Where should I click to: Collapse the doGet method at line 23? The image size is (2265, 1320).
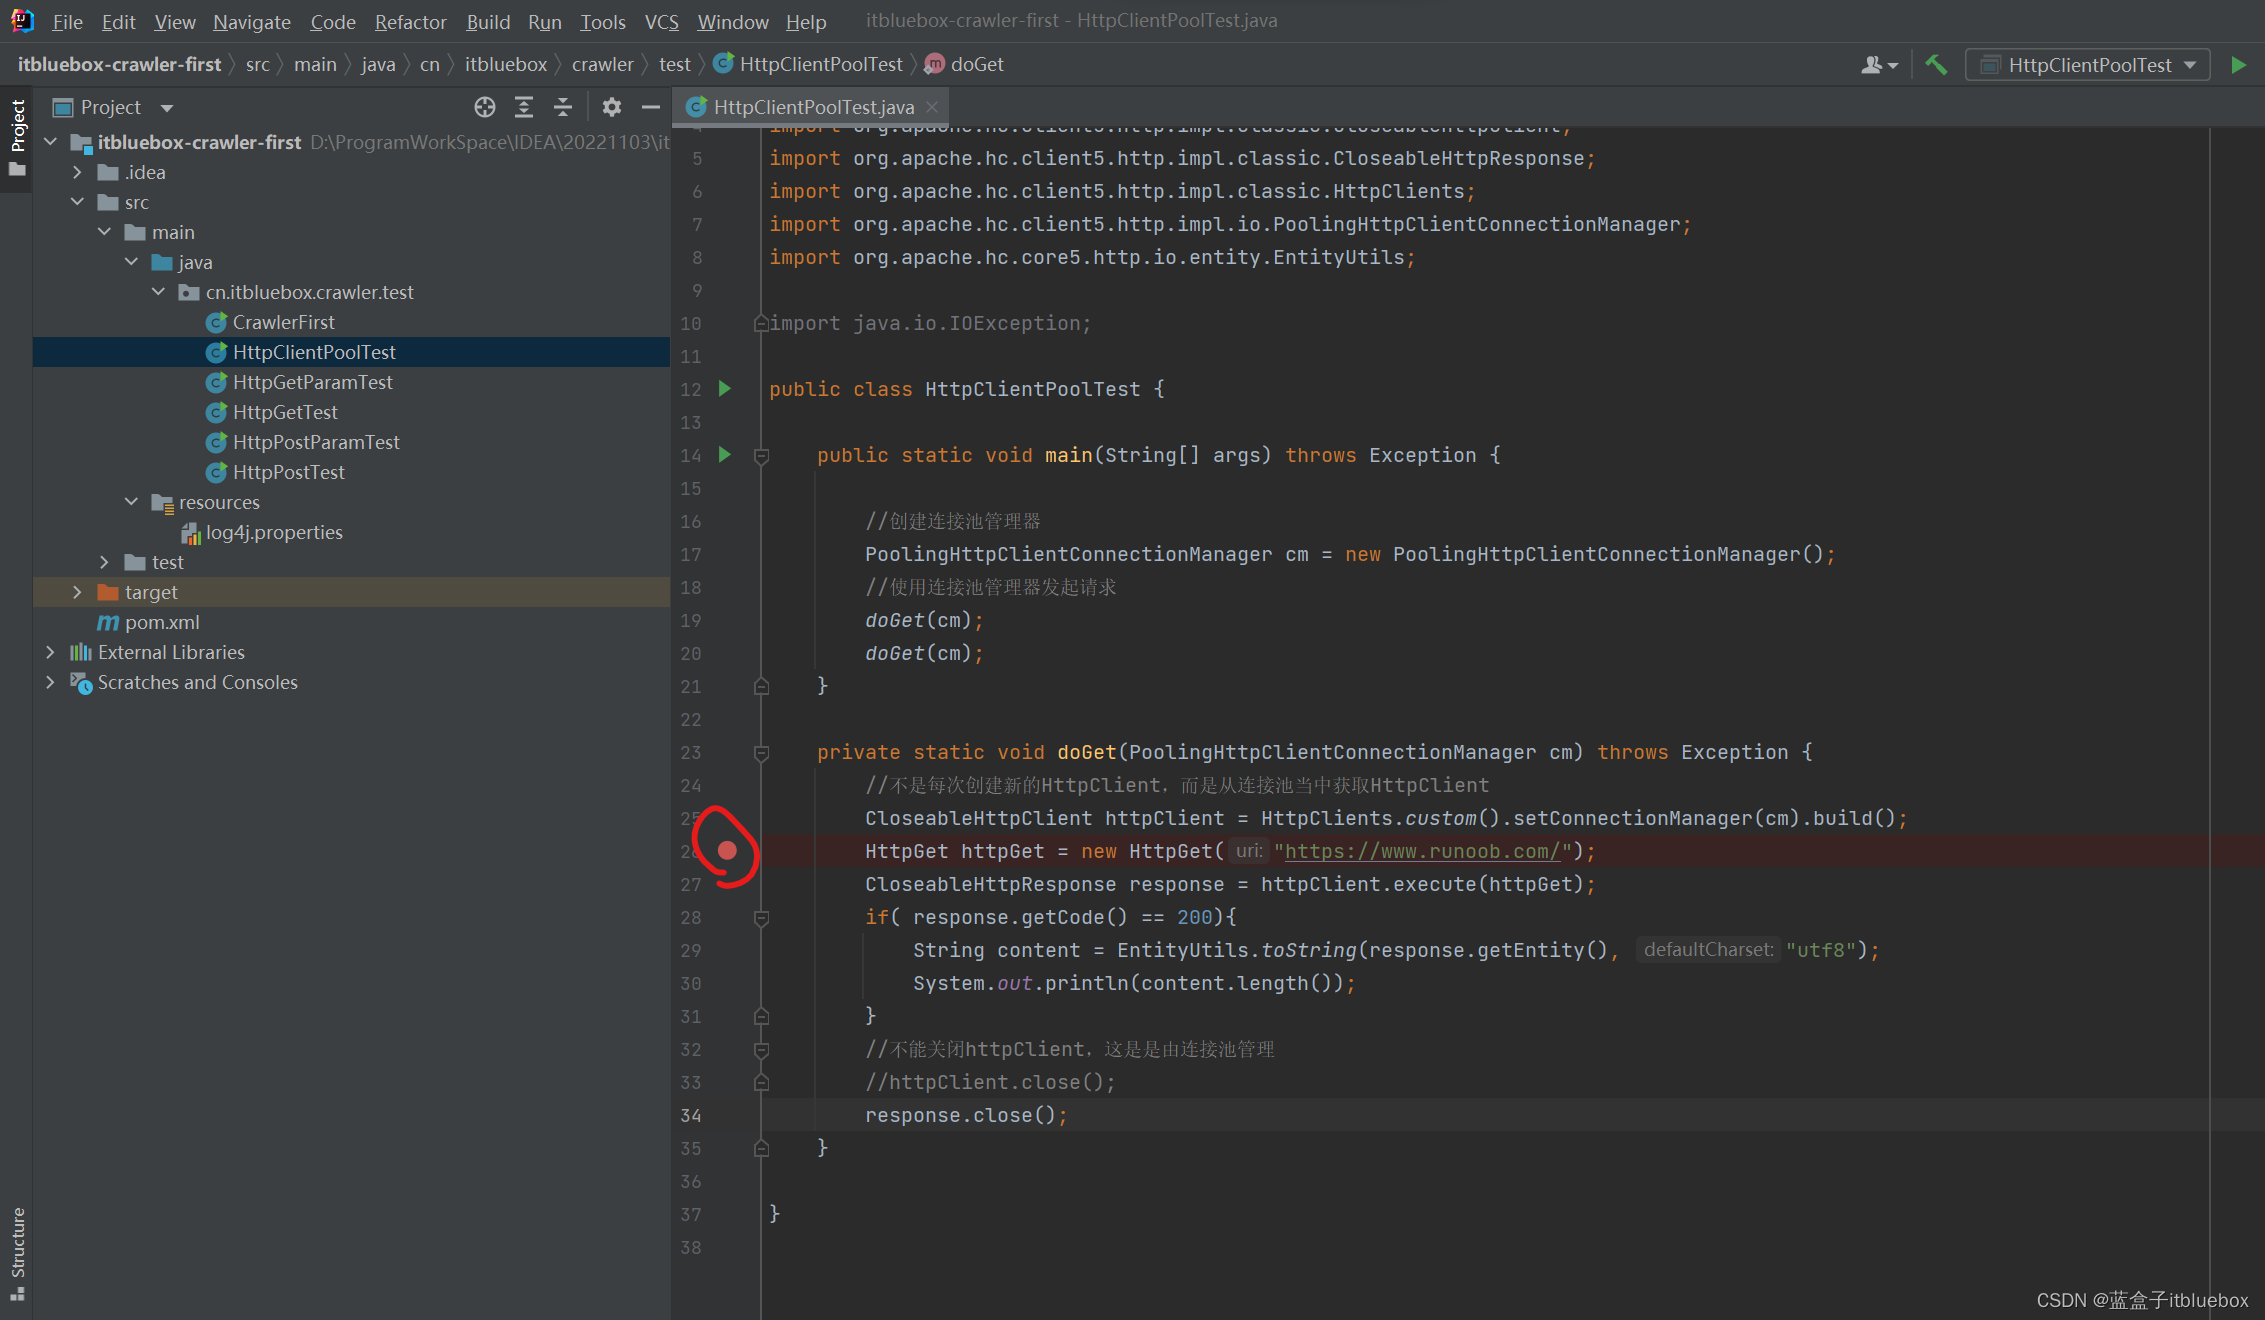[x=761, y=753]
